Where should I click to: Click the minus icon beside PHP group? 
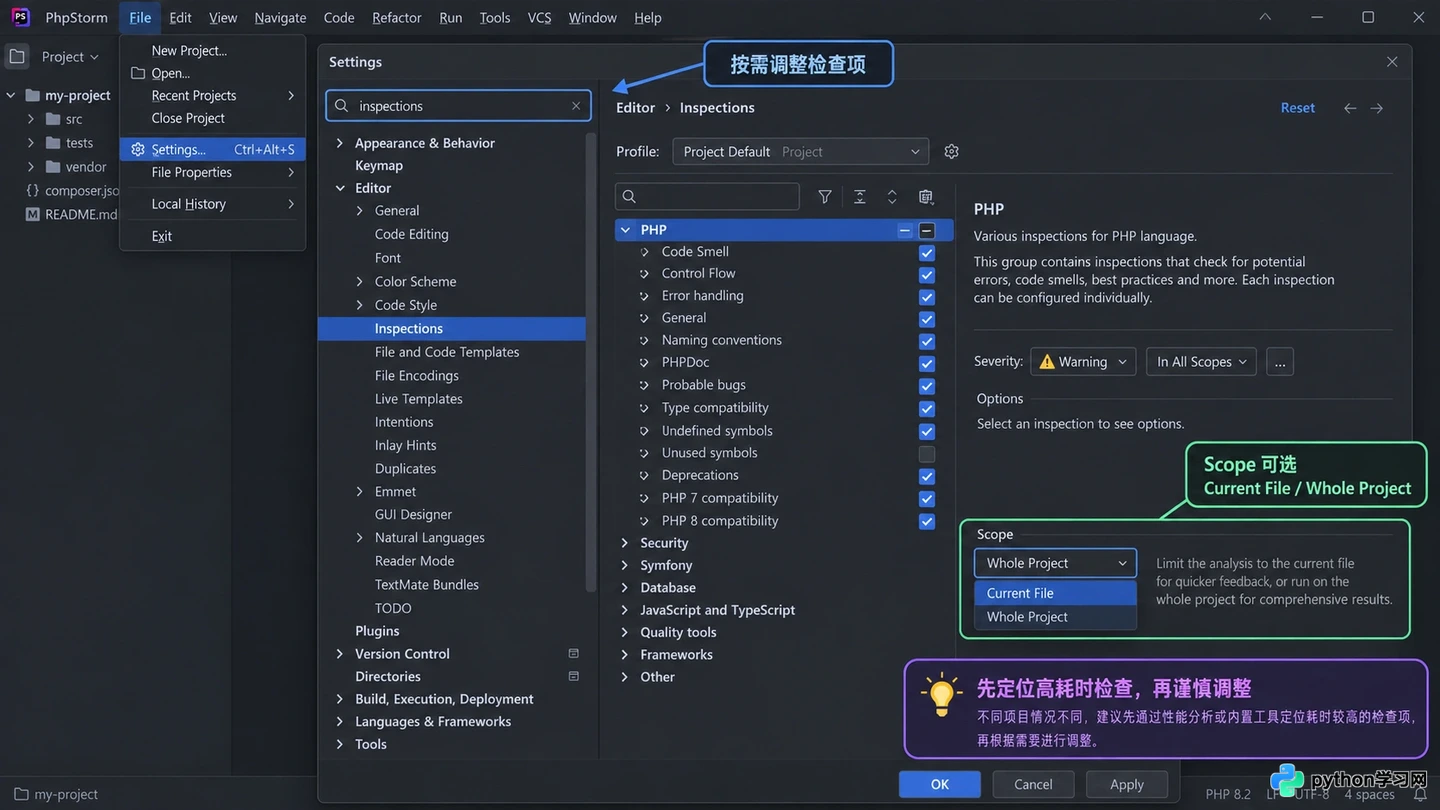(x=904, y=230)
